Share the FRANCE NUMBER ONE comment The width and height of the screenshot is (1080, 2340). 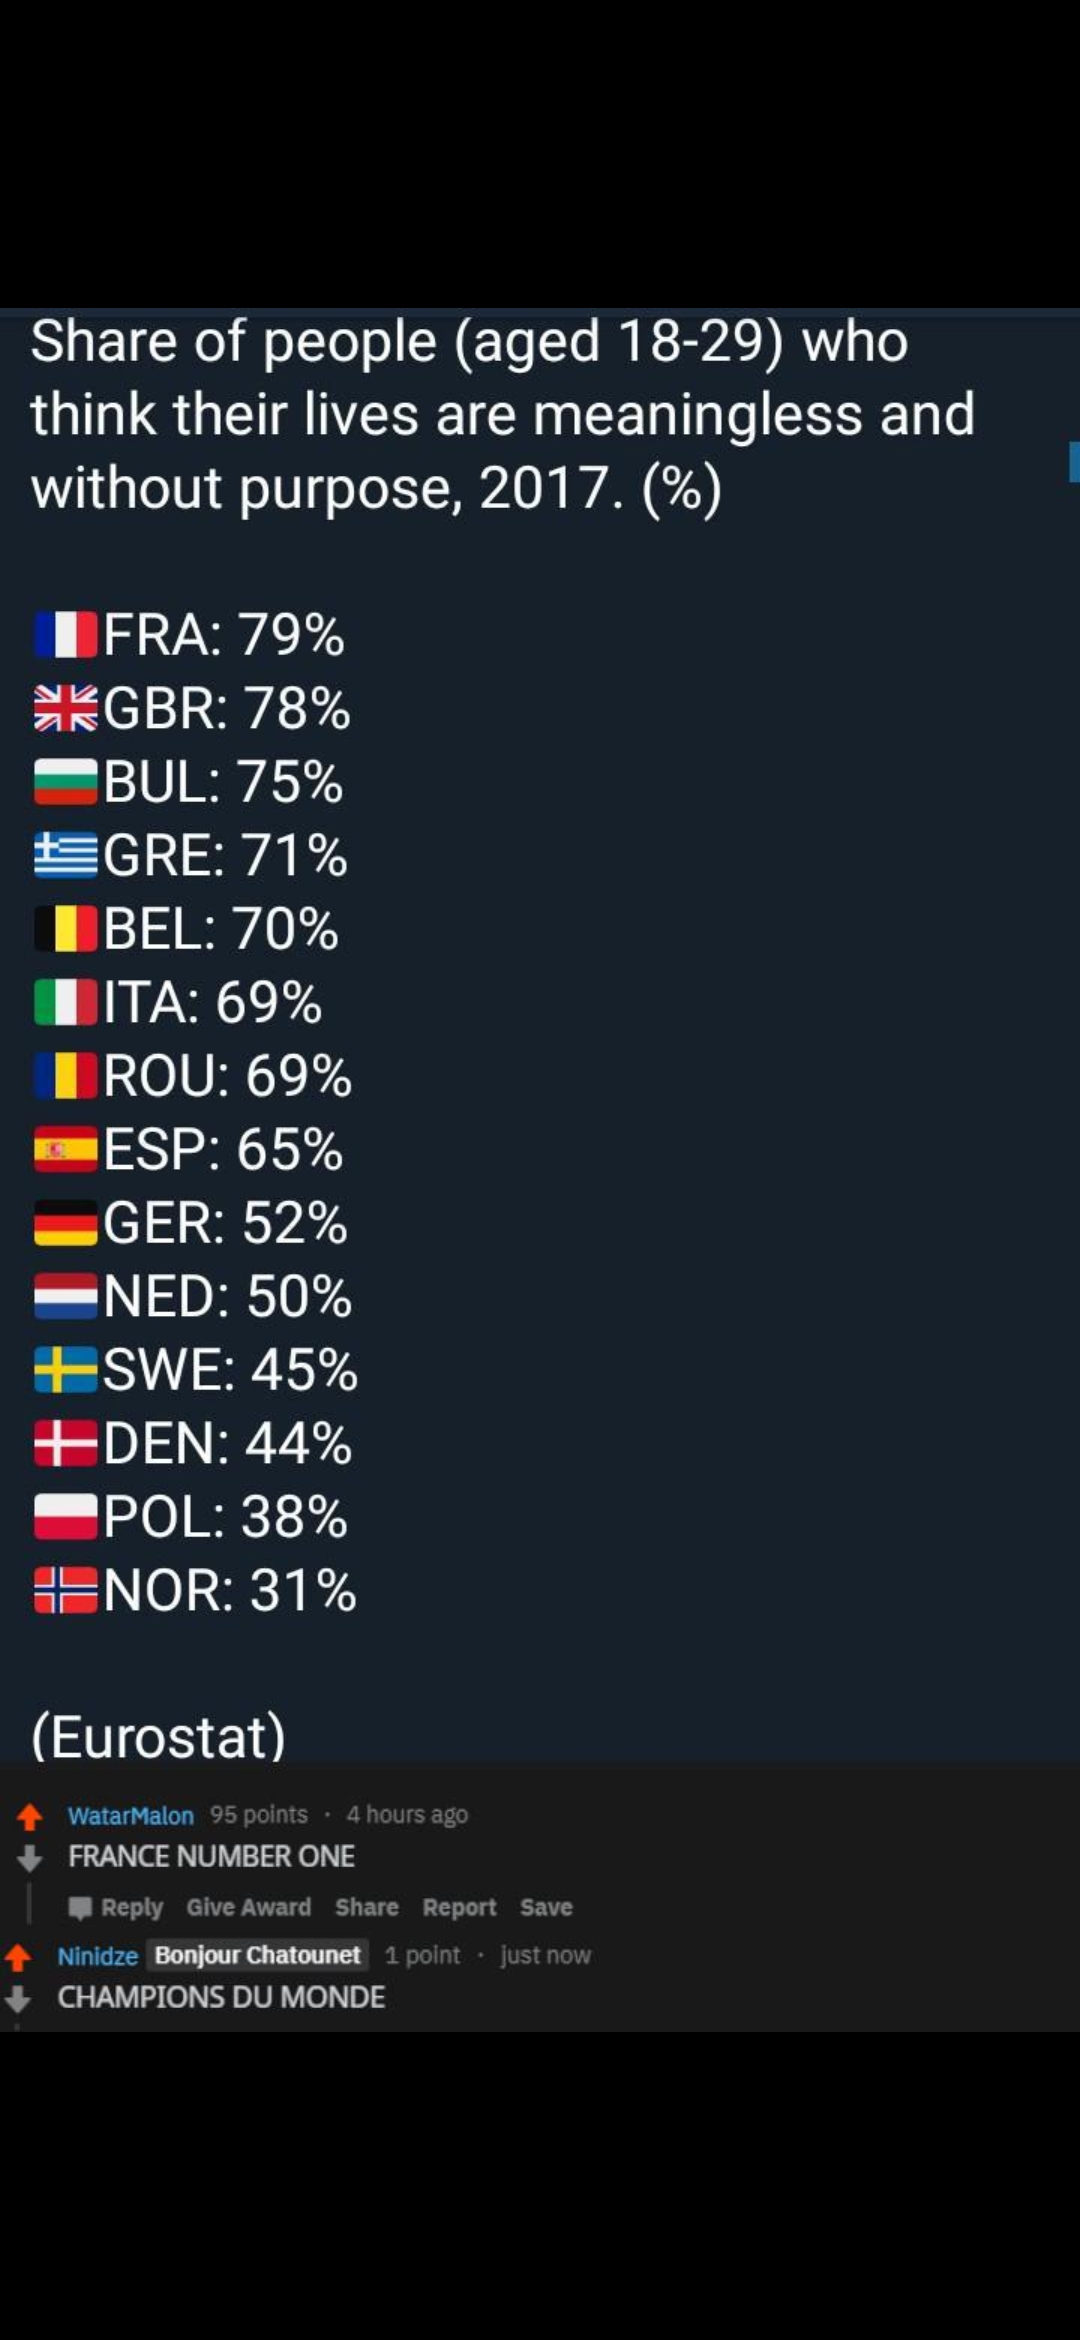point(367,1907)
